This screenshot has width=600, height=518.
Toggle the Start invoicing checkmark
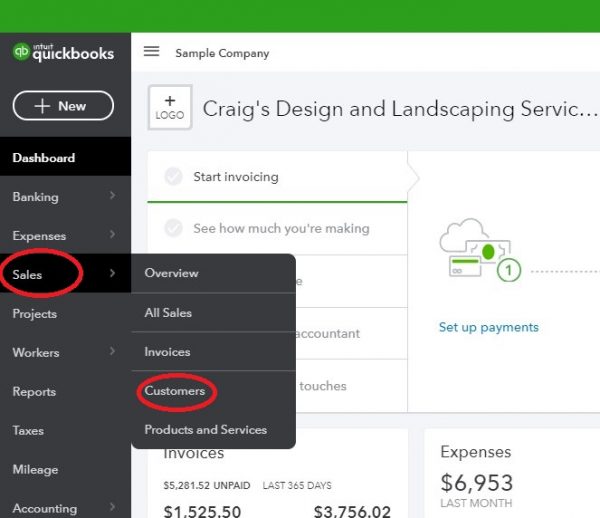click(174, 177)
